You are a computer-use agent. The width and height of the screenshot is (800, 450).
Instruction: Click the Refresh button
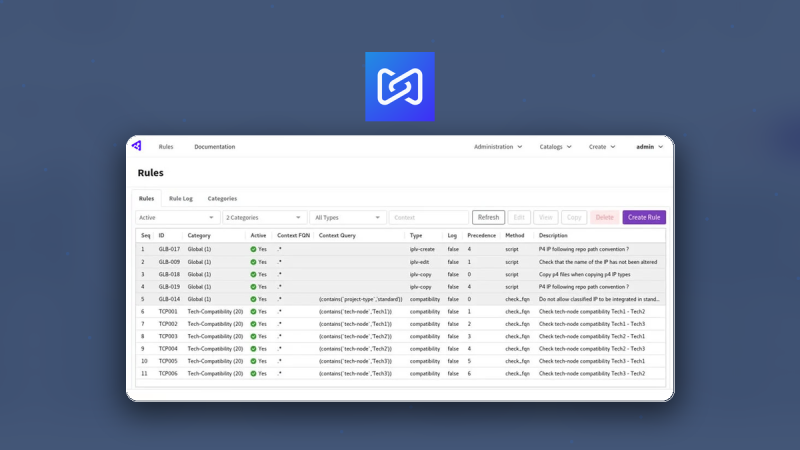488,217
